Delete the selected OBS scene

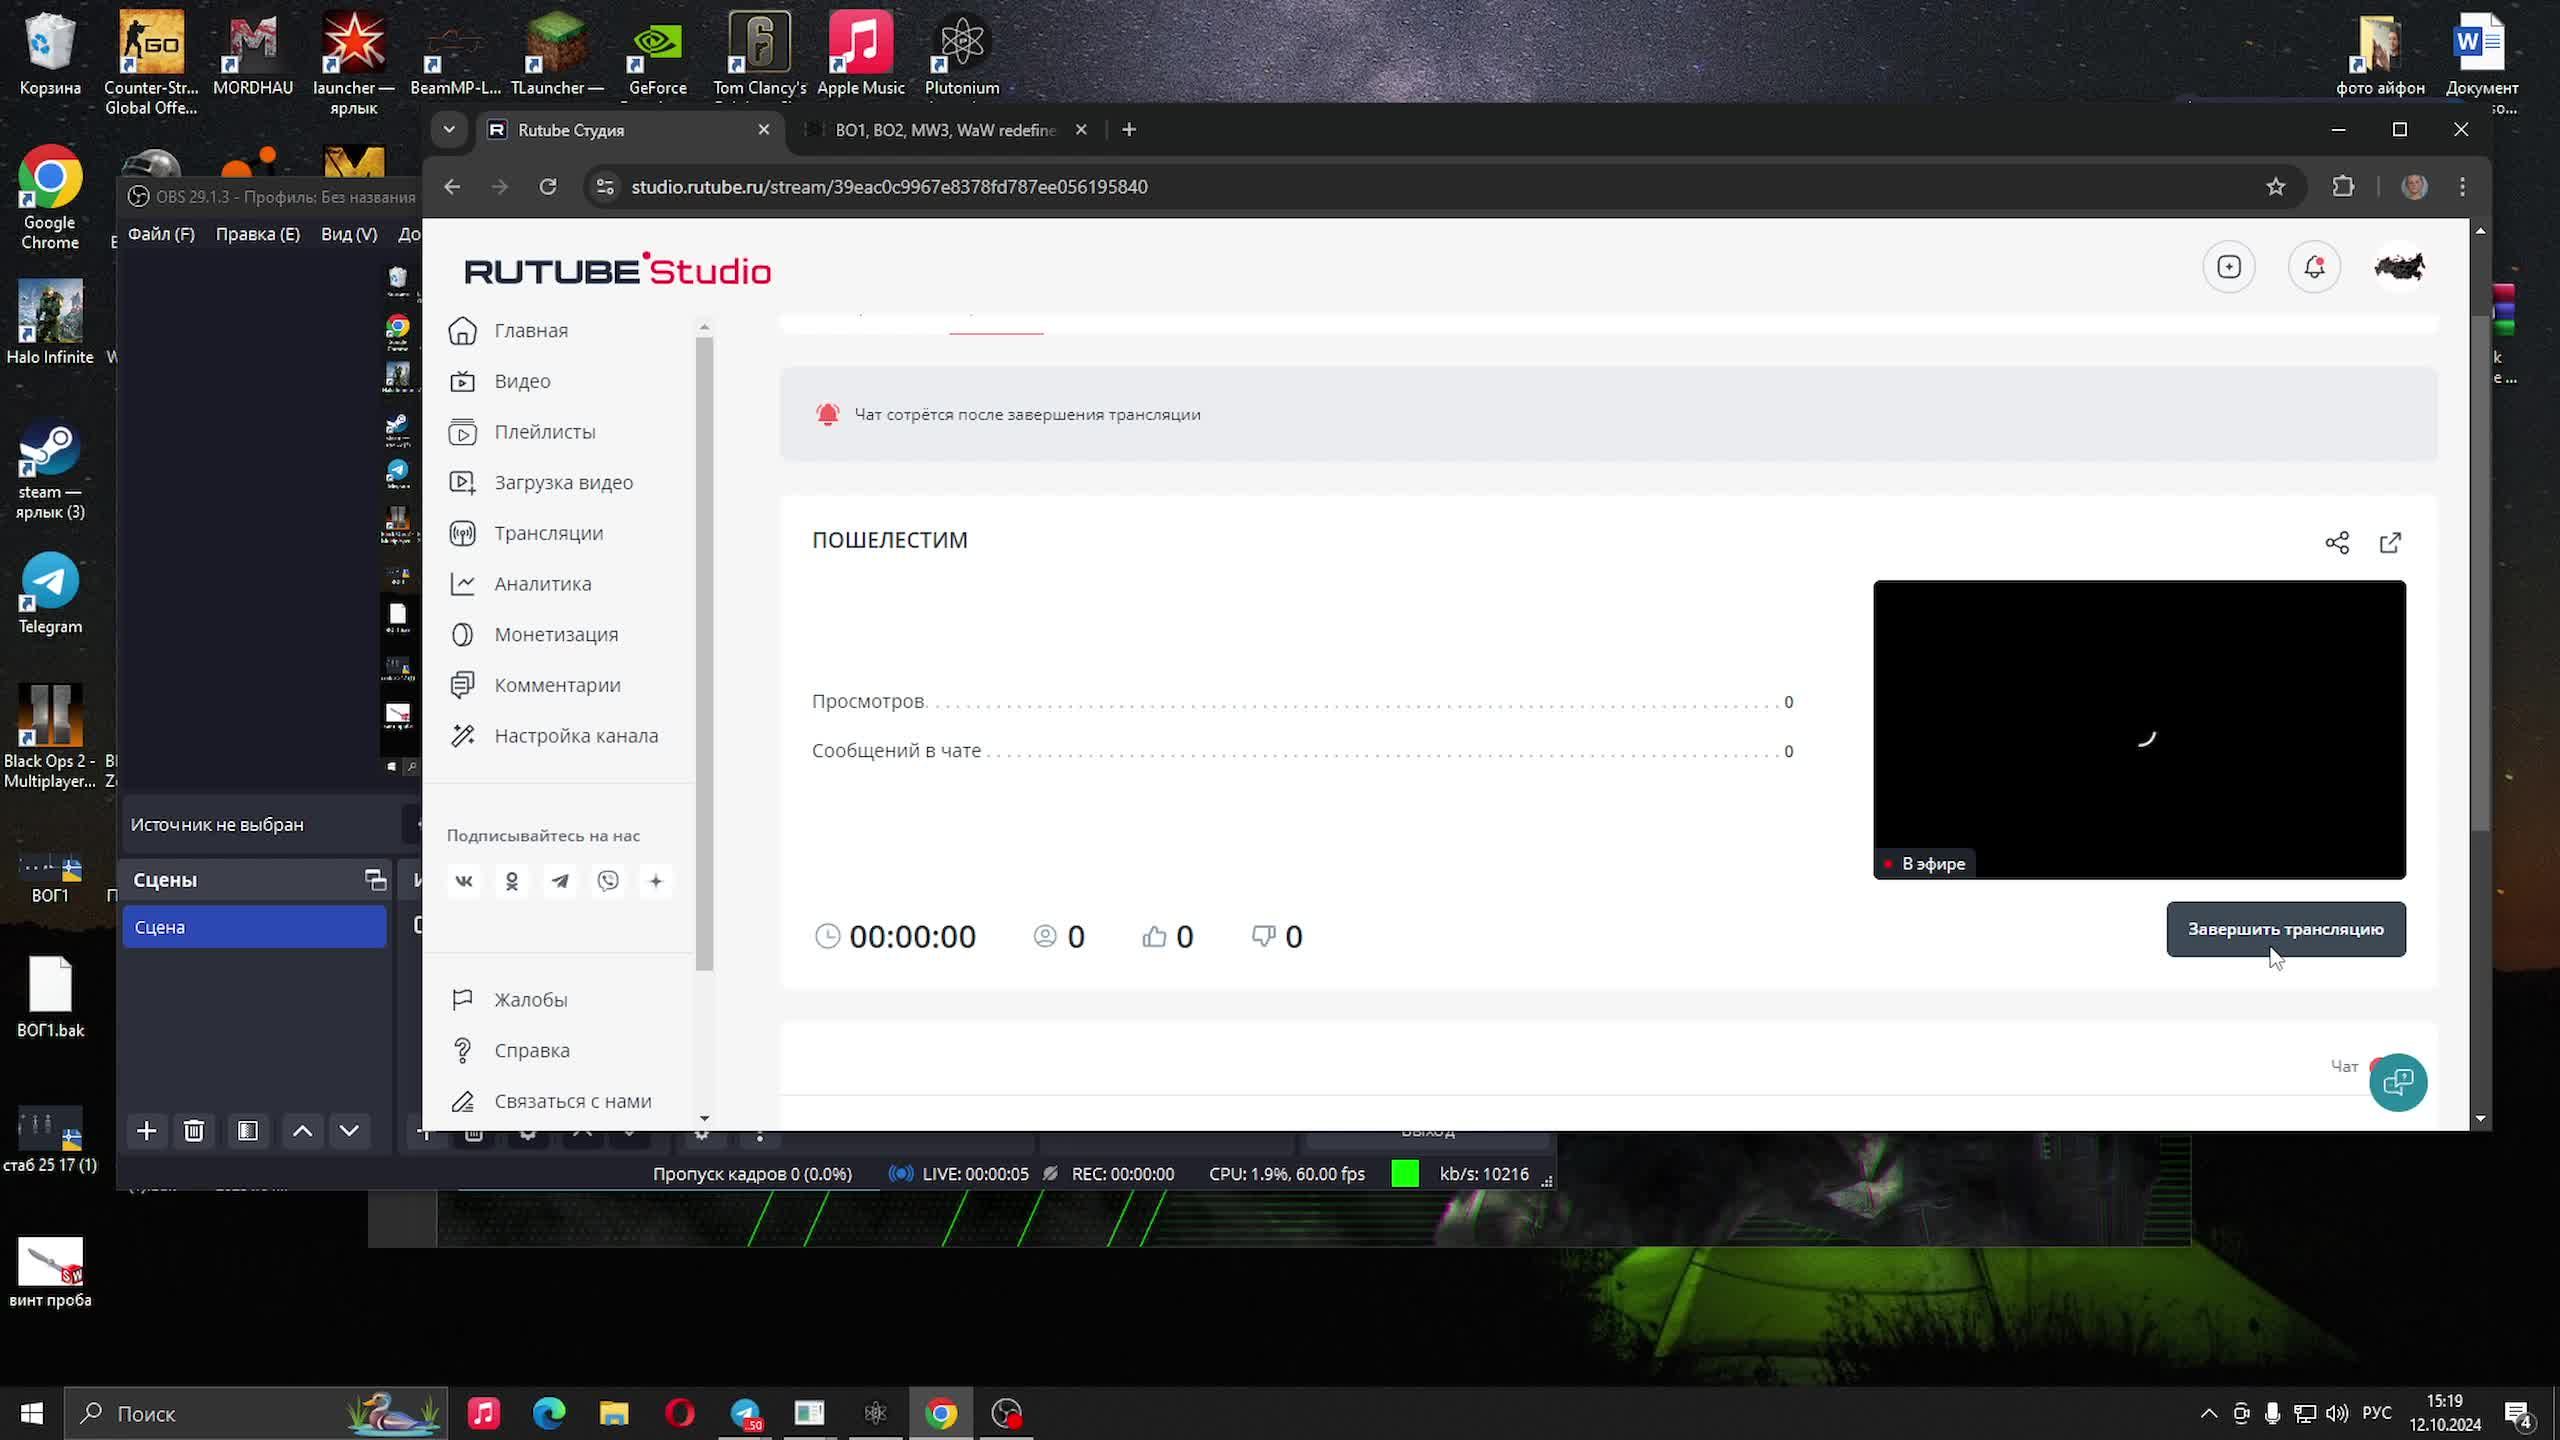coord(194,1131)
